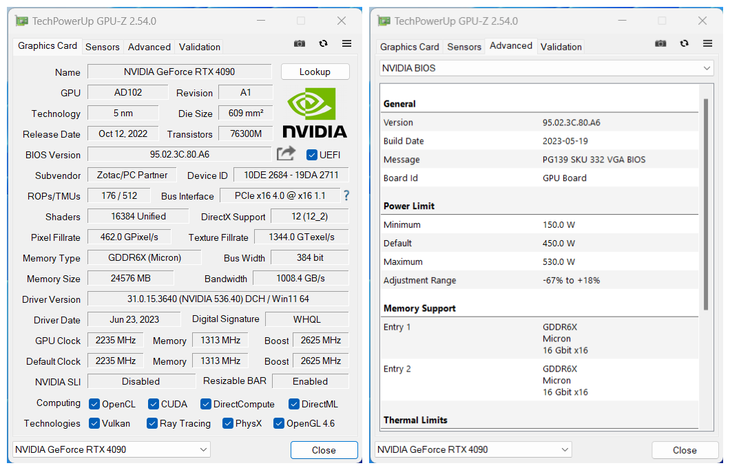Image resolution: width=730 pixels, height=470 pixels.
Task: Click the NVIDIA logo image
Action: (x=314, y=114)
